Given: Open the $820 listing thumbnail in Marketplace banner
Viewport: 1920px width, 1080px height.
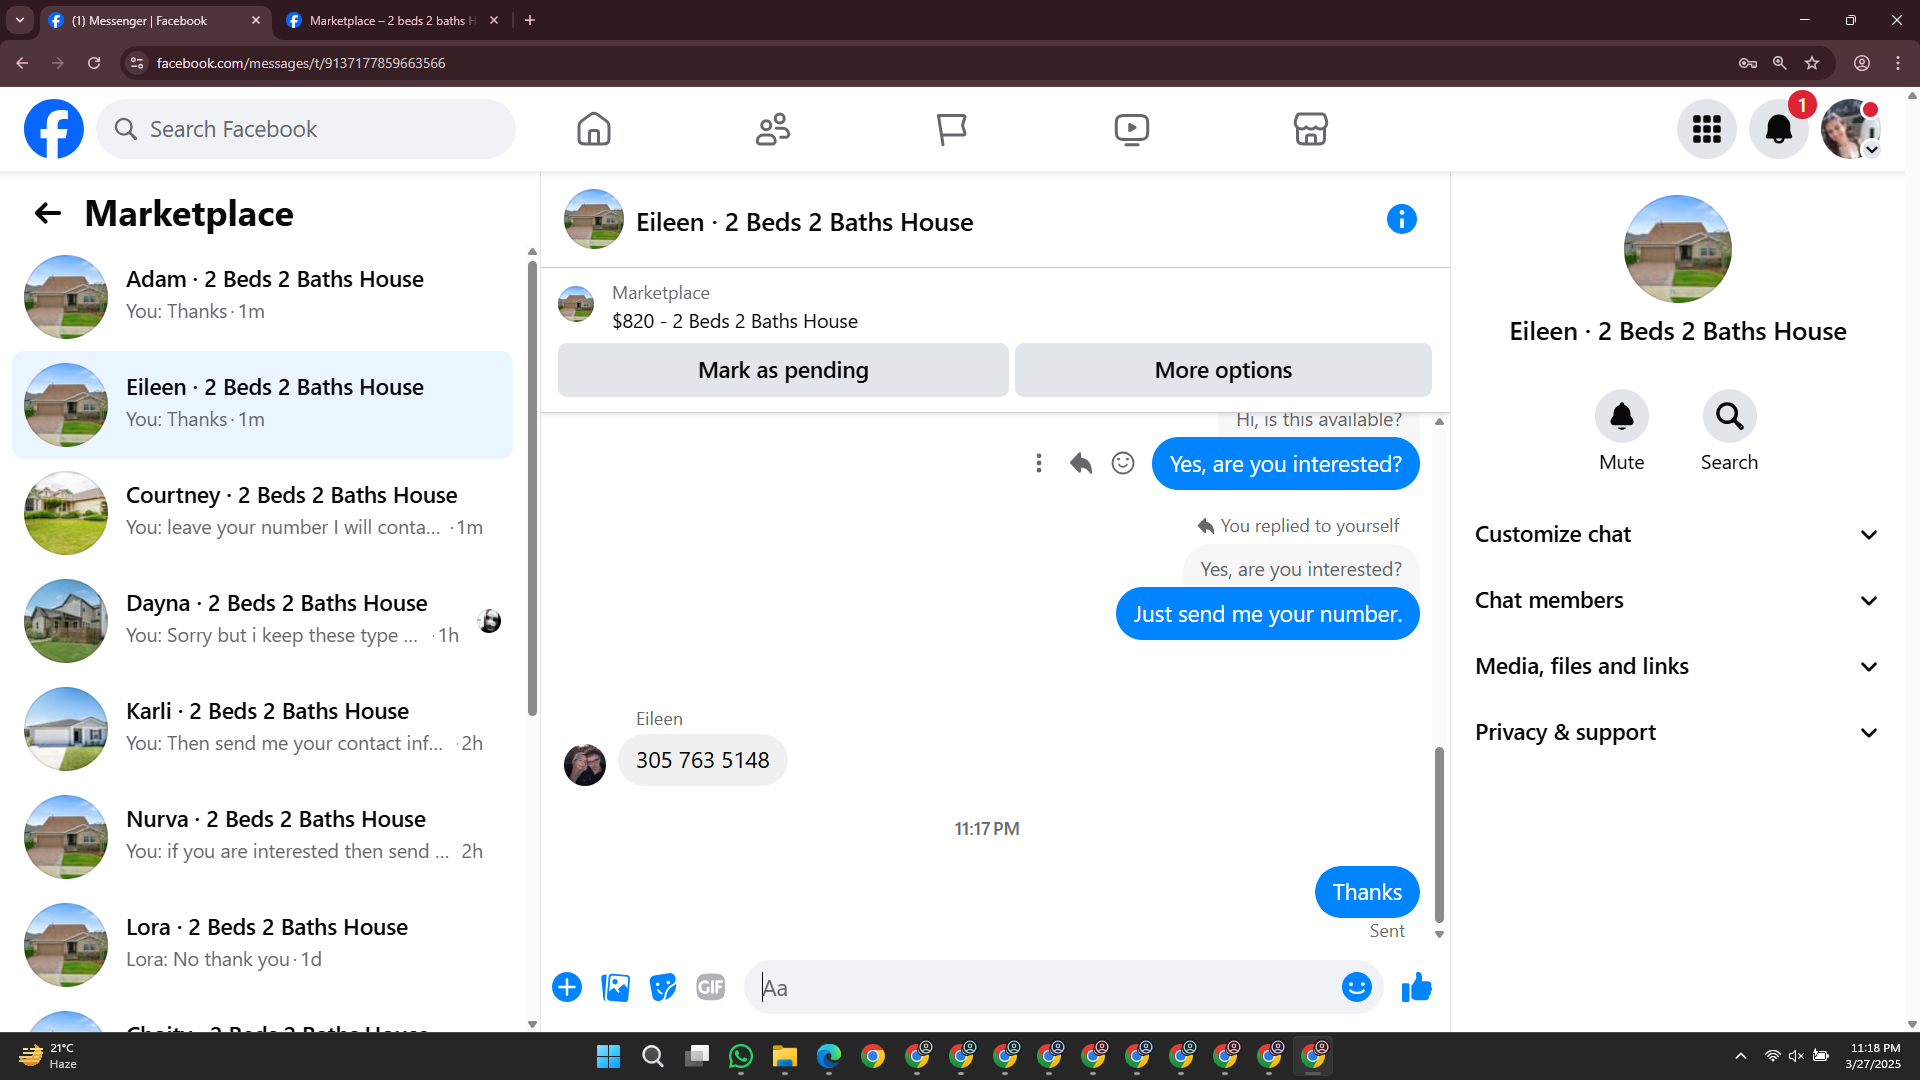Looking at the screenshot, I should 576,305.
